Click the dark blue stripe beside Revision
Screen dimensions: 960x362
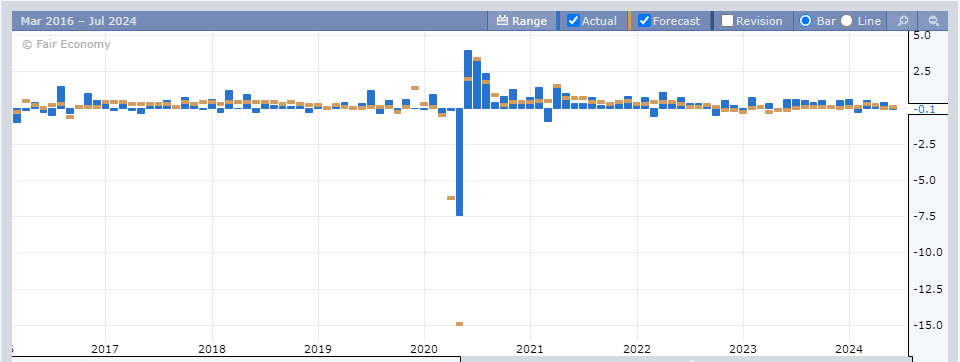tap(712, 21)
